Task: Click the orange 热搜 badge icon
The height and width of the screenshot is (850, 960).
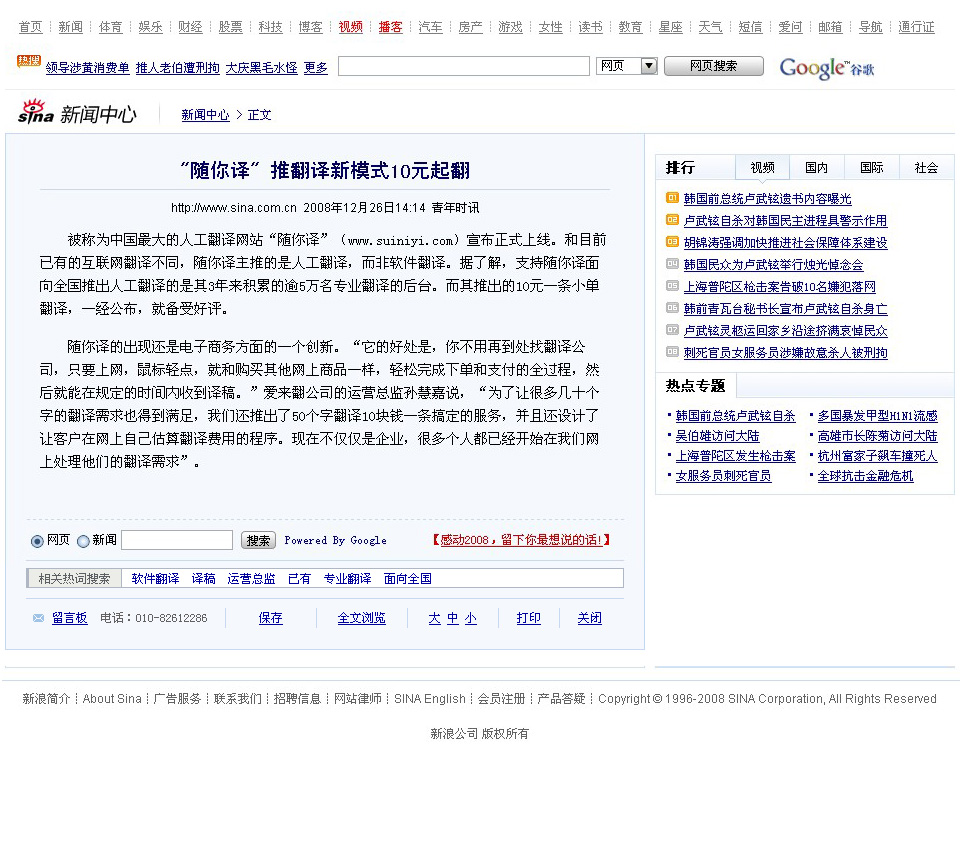Action: coord(29,61)
